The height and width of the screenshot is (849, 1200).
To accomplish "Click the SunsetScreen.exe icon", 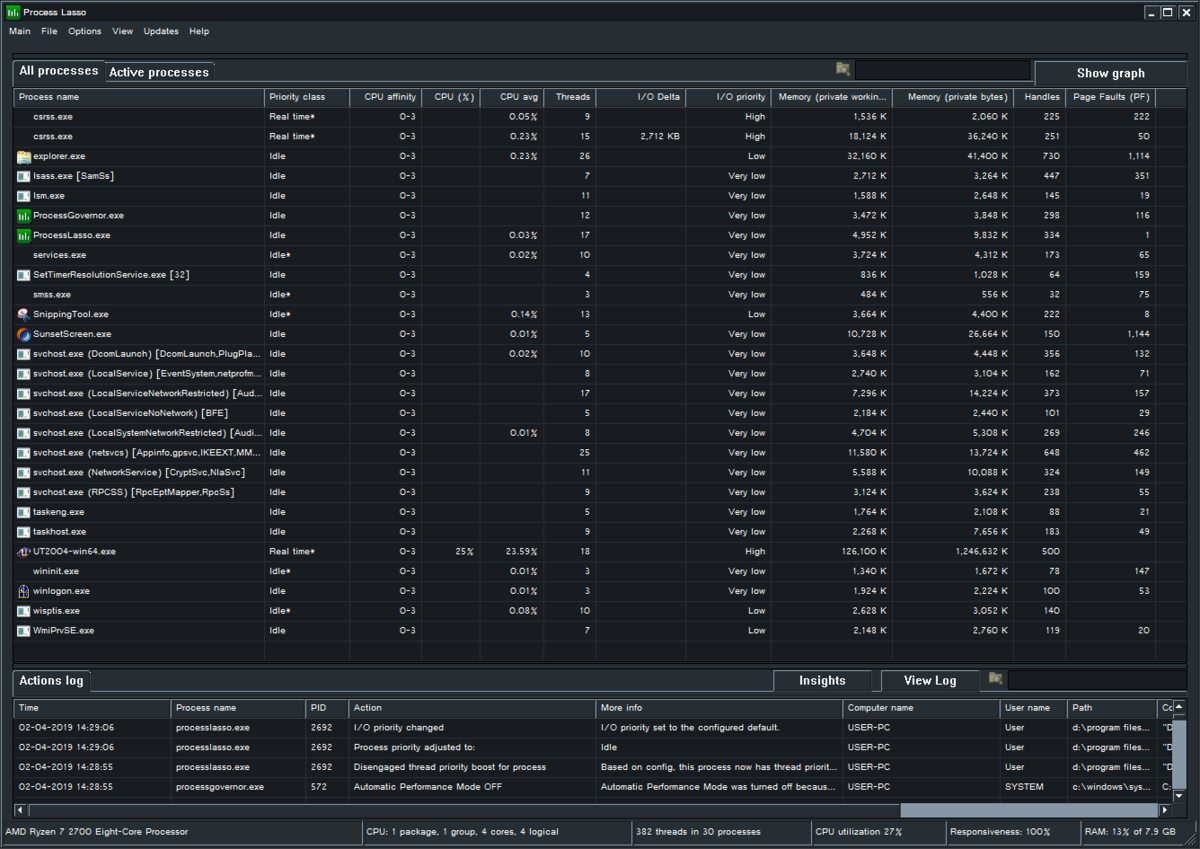I will [x=24, y=334].
